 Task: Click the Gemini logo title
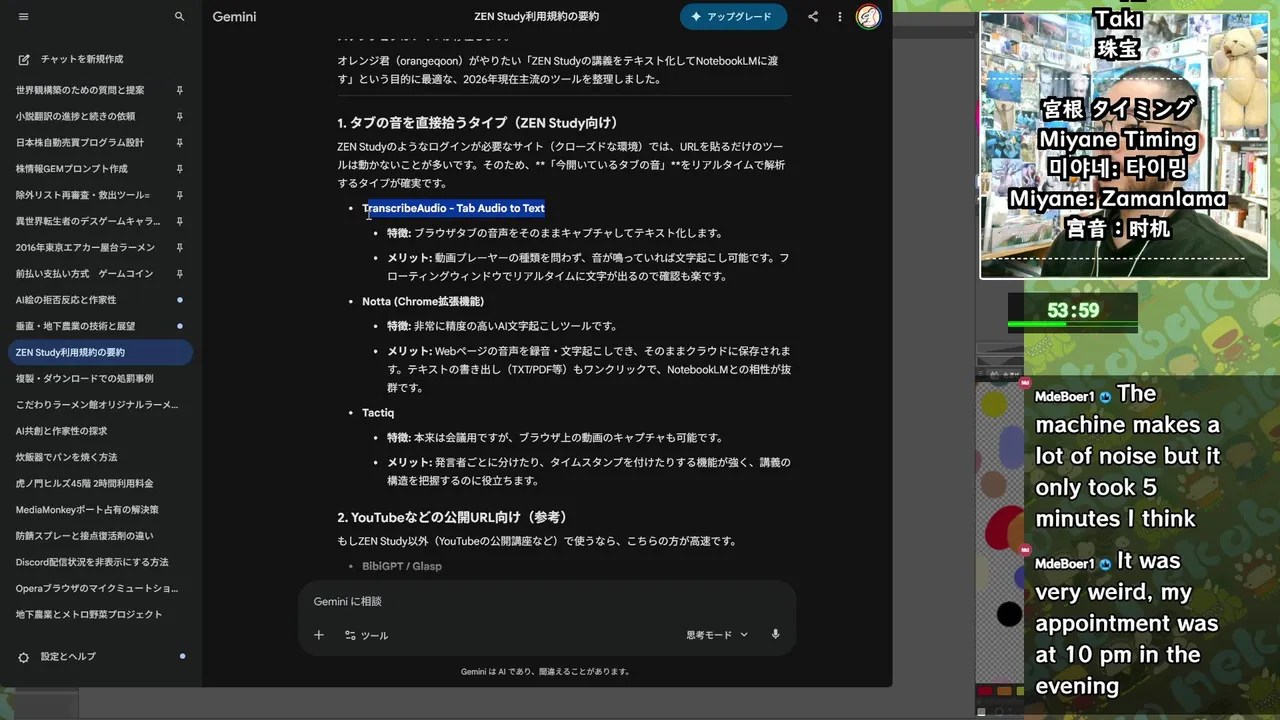click(x=234, y=17)
